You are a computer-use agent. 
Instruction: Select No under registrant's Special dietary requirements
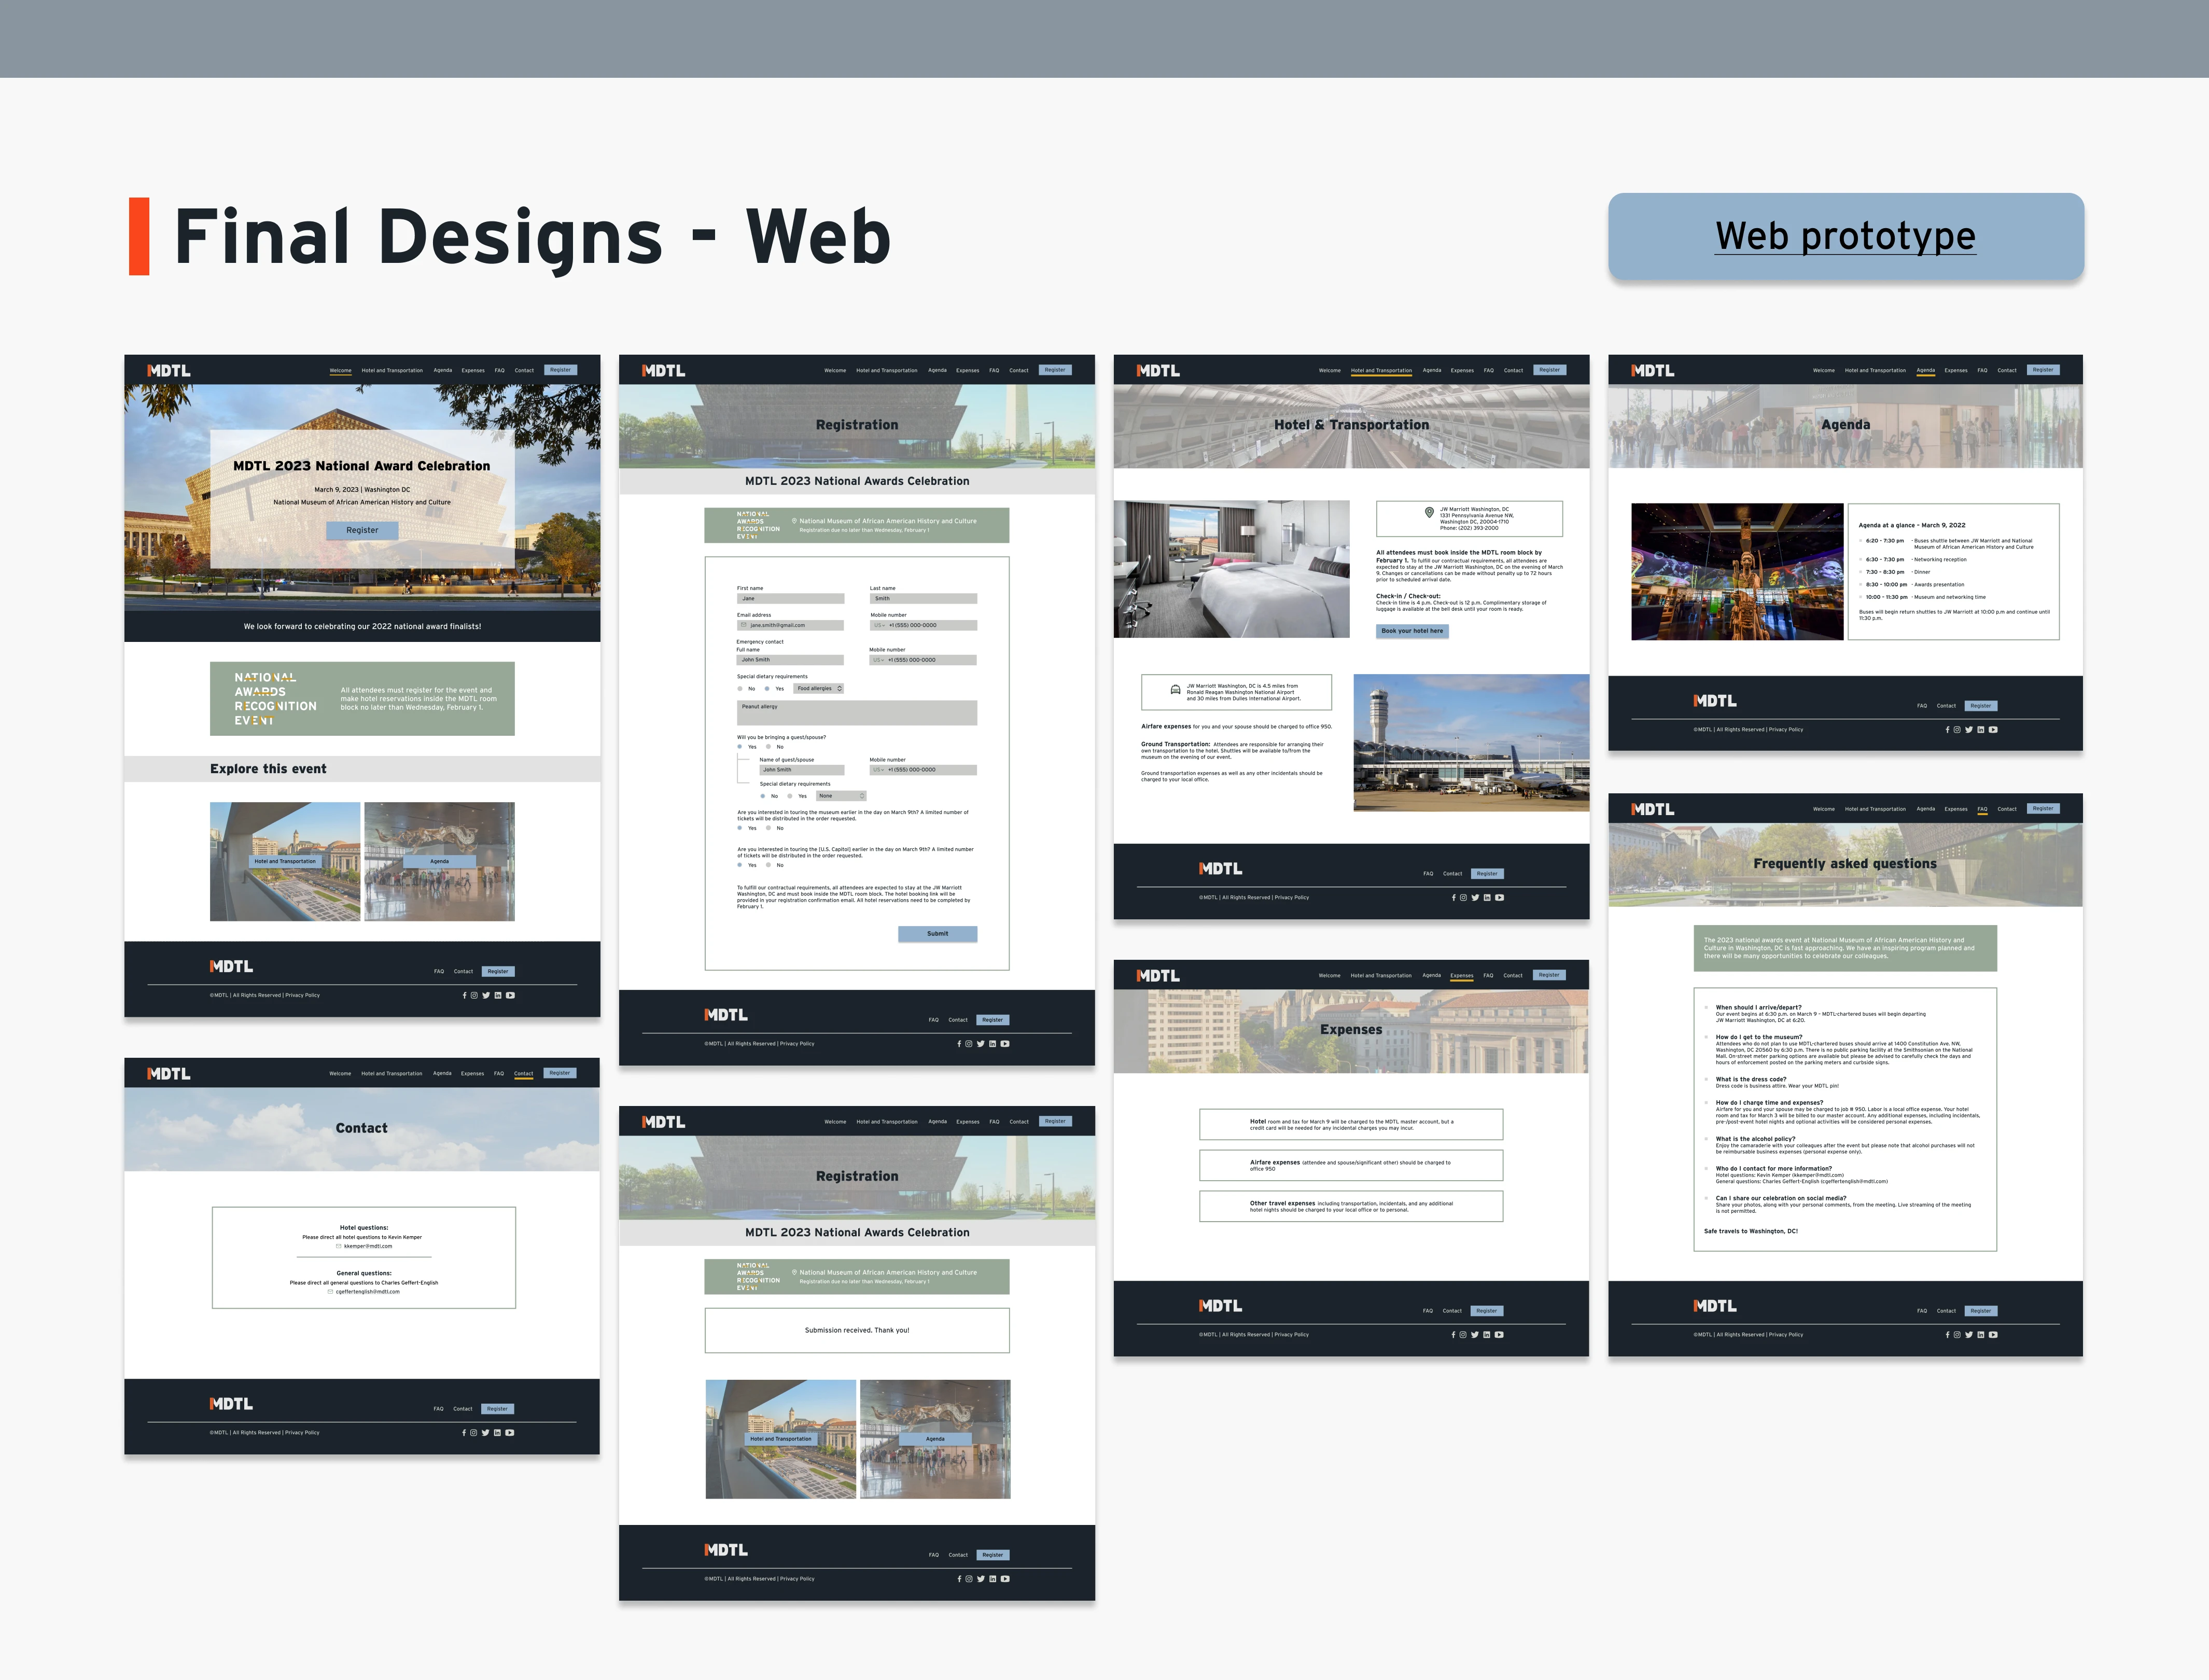pos(740,688)
